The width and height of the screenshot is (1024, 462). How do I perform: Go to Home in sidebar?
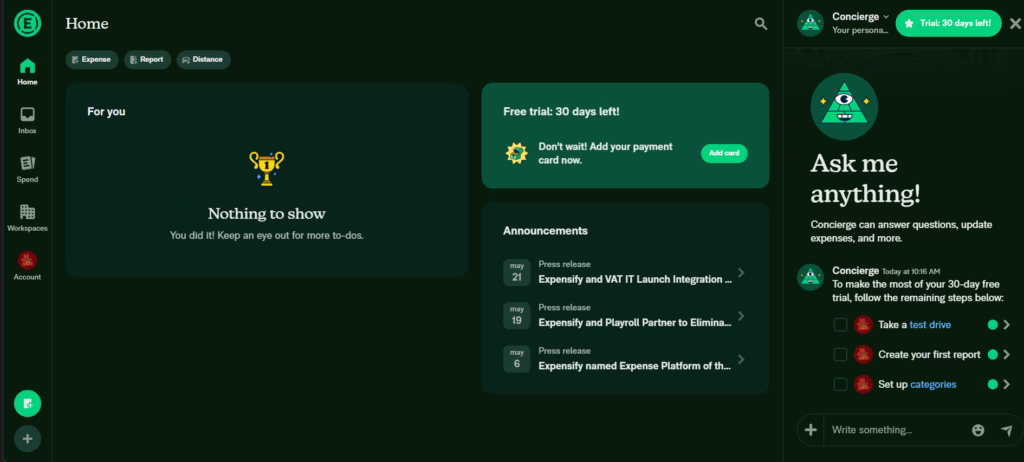tap(27, 72)
